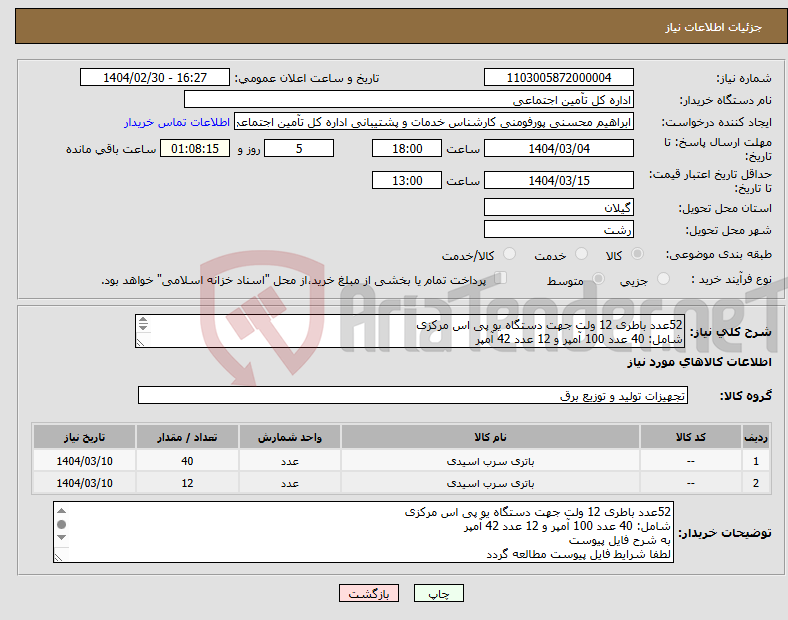788x620 pixels.
Task: Click the scroll up arrow in general description box
Action: click(x=143, y=319)
